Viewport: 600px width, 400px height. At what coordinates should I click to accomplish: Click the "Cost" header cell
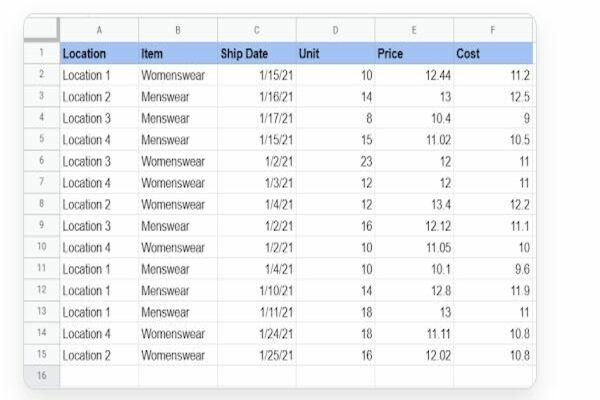[493, 53]
